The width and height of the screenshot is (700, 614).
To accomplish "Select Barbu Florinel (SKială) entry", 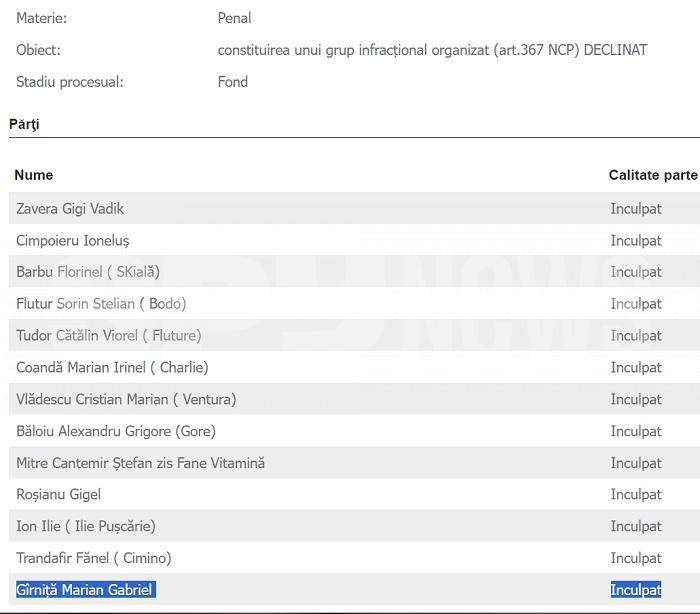I will pos(88,272).
